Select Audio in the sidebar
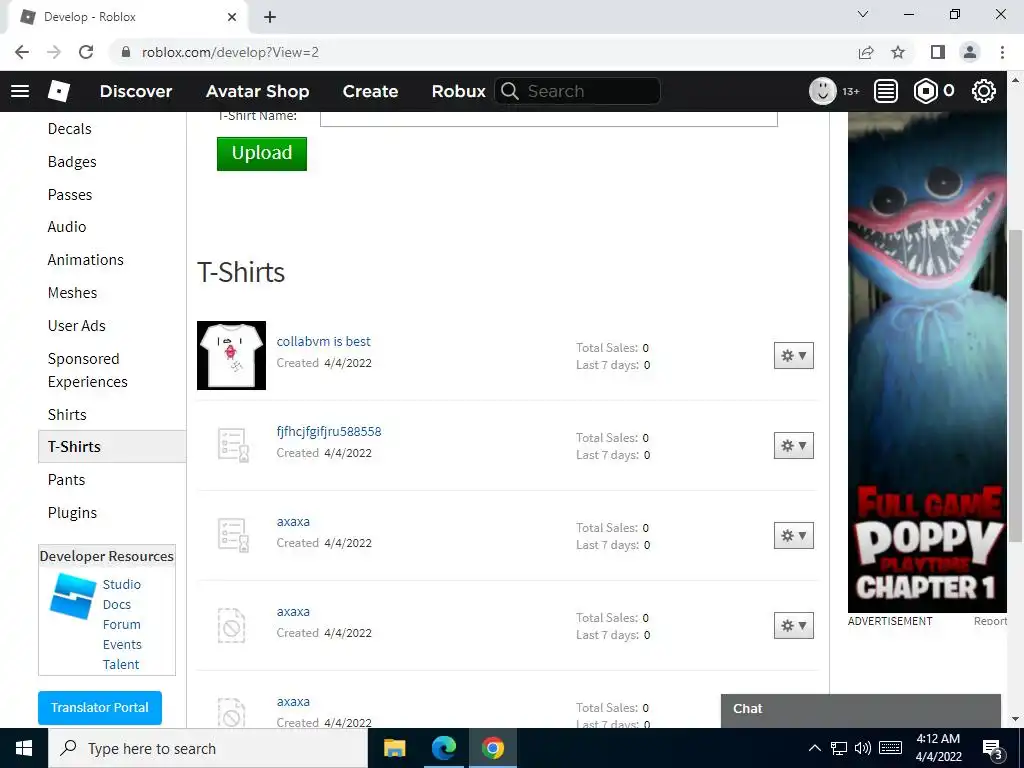1024x768 pixels. 67,227
